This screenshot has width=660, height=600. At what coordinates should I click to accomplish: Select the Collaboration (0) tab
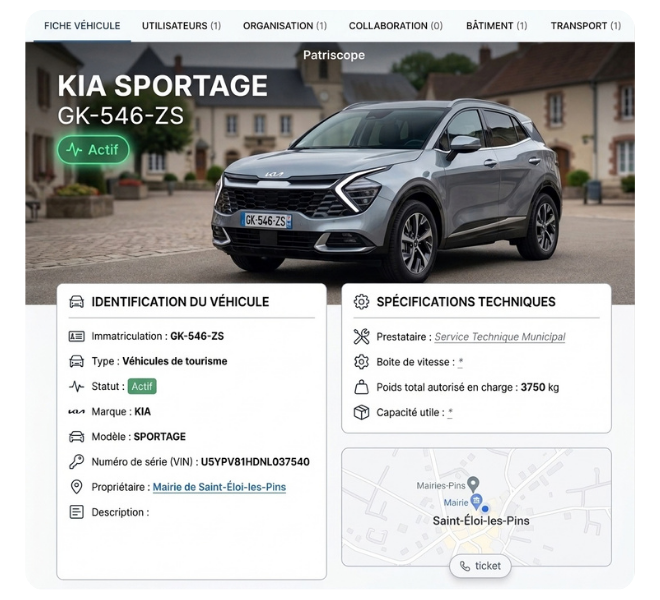pos(396,26)
